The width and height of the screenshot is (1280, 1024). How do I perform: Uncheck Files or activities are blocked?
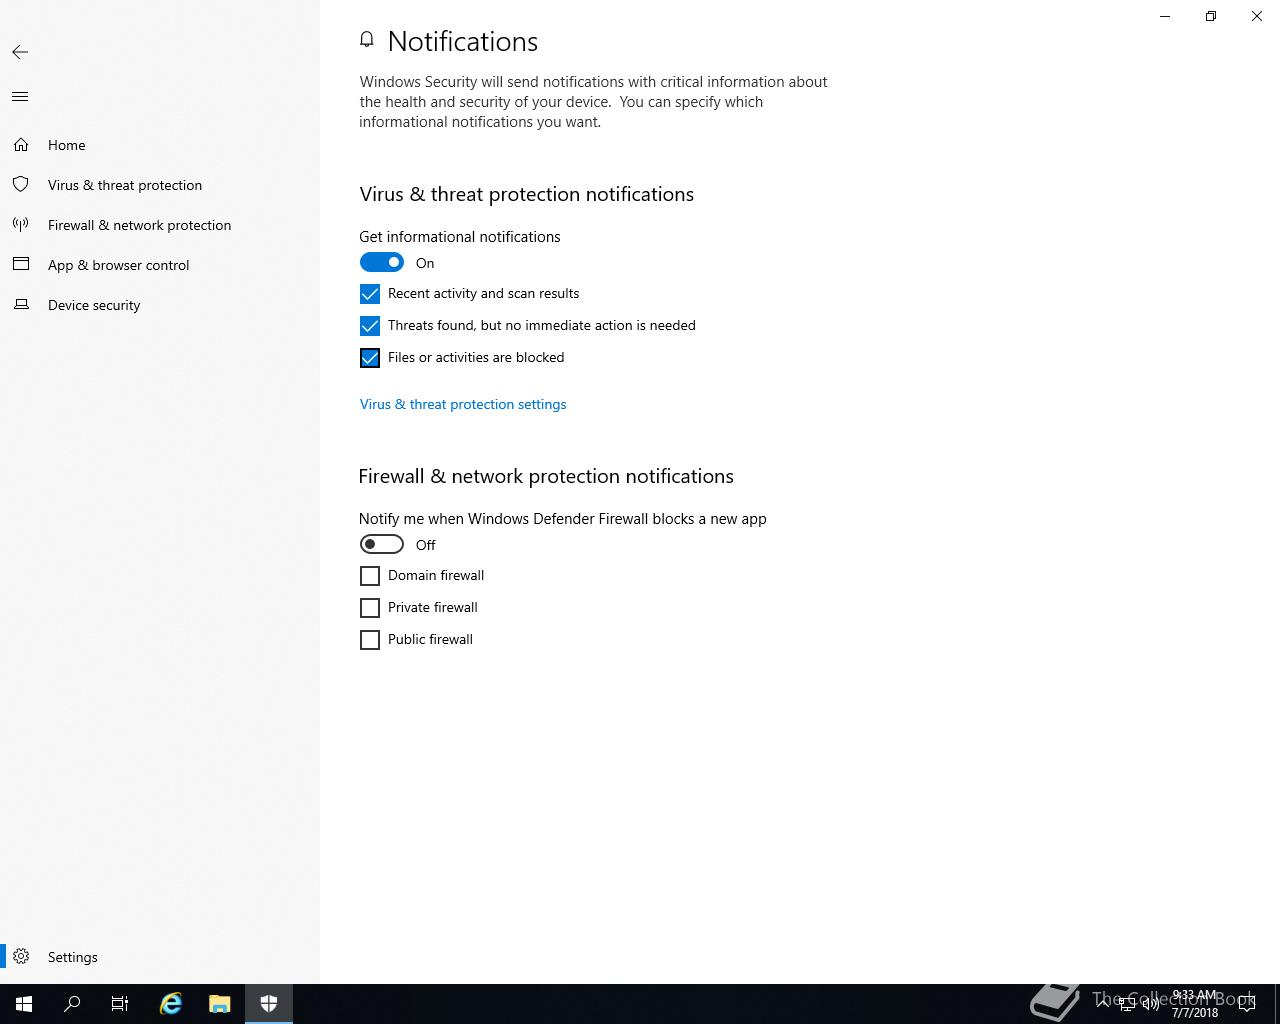tap(370, 358)
